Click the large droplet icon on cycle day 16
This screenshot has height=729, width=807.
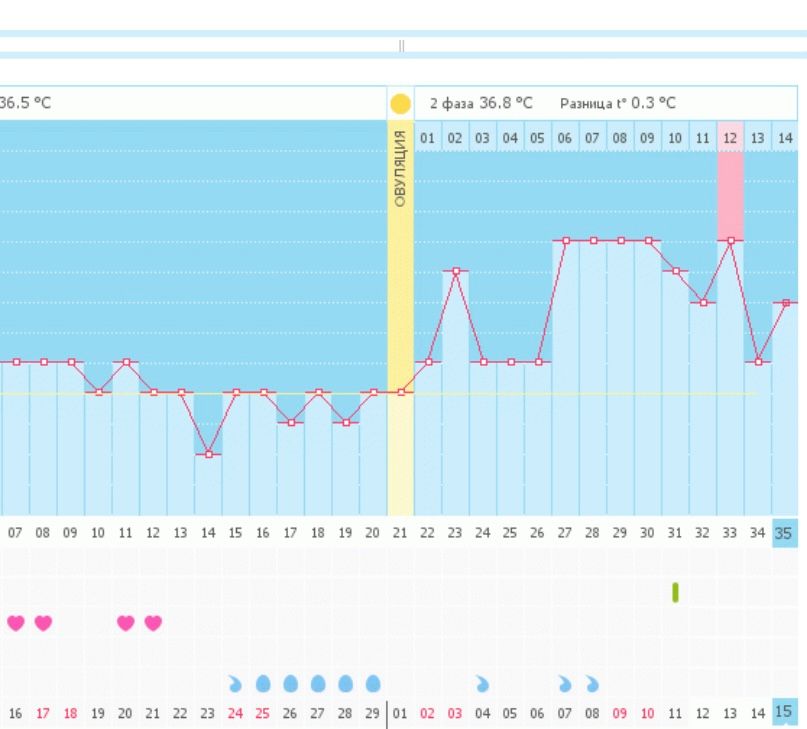tap(263, 683)
